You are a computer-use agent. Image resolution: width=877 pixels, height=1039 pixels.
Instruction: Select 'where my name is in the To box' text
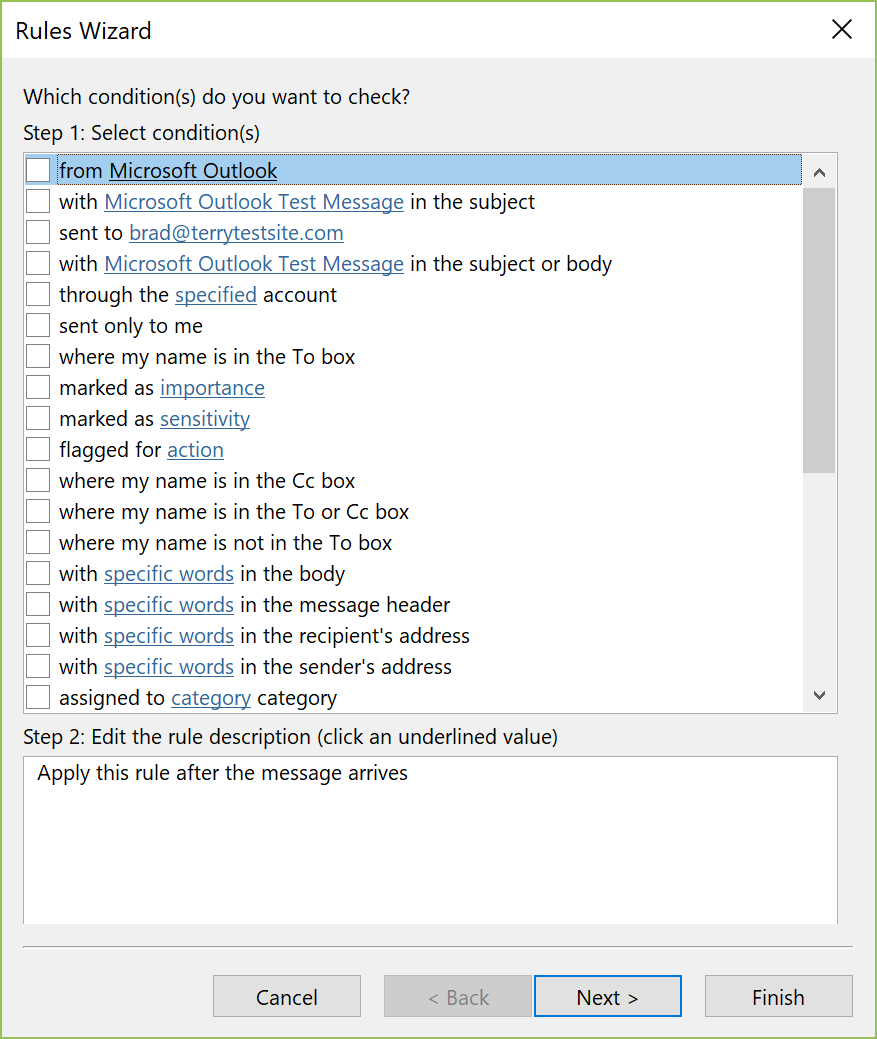207,357
